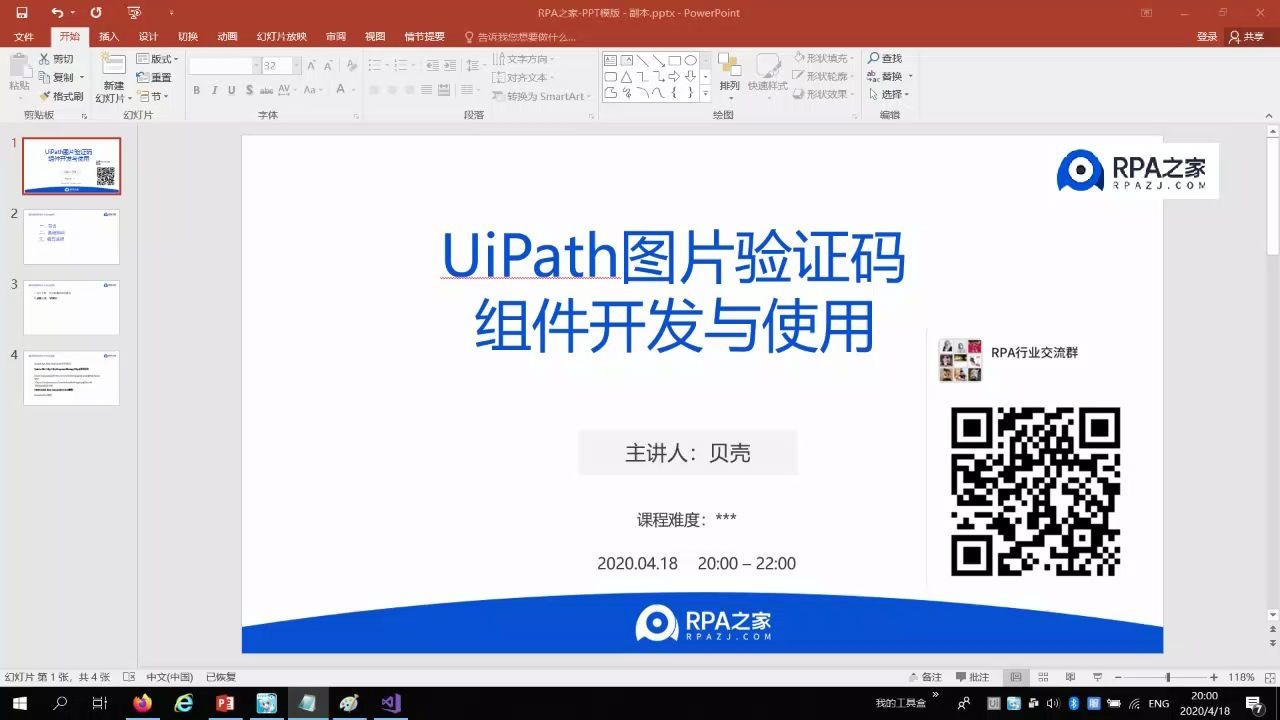Open the 形状填充 shape fill dropdown

824,58
